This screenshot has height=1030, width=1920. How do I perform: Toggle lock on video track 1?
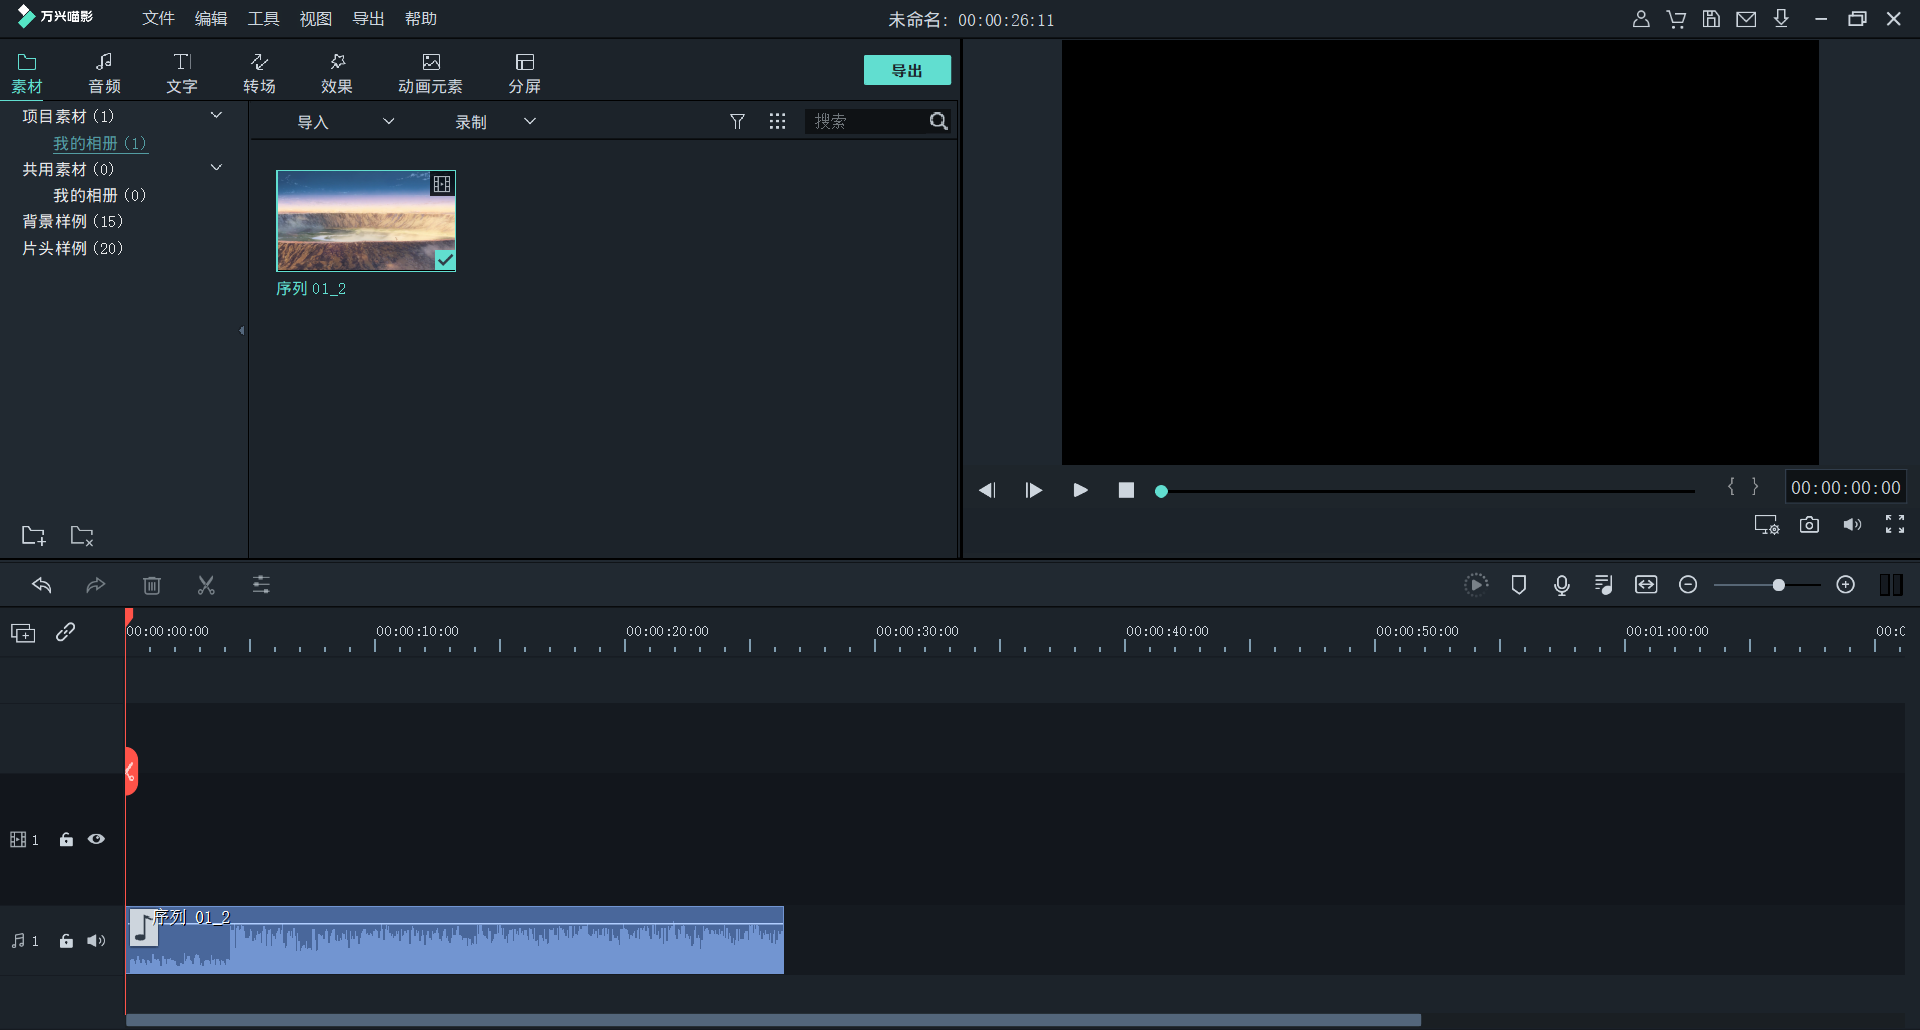[66, 840]
